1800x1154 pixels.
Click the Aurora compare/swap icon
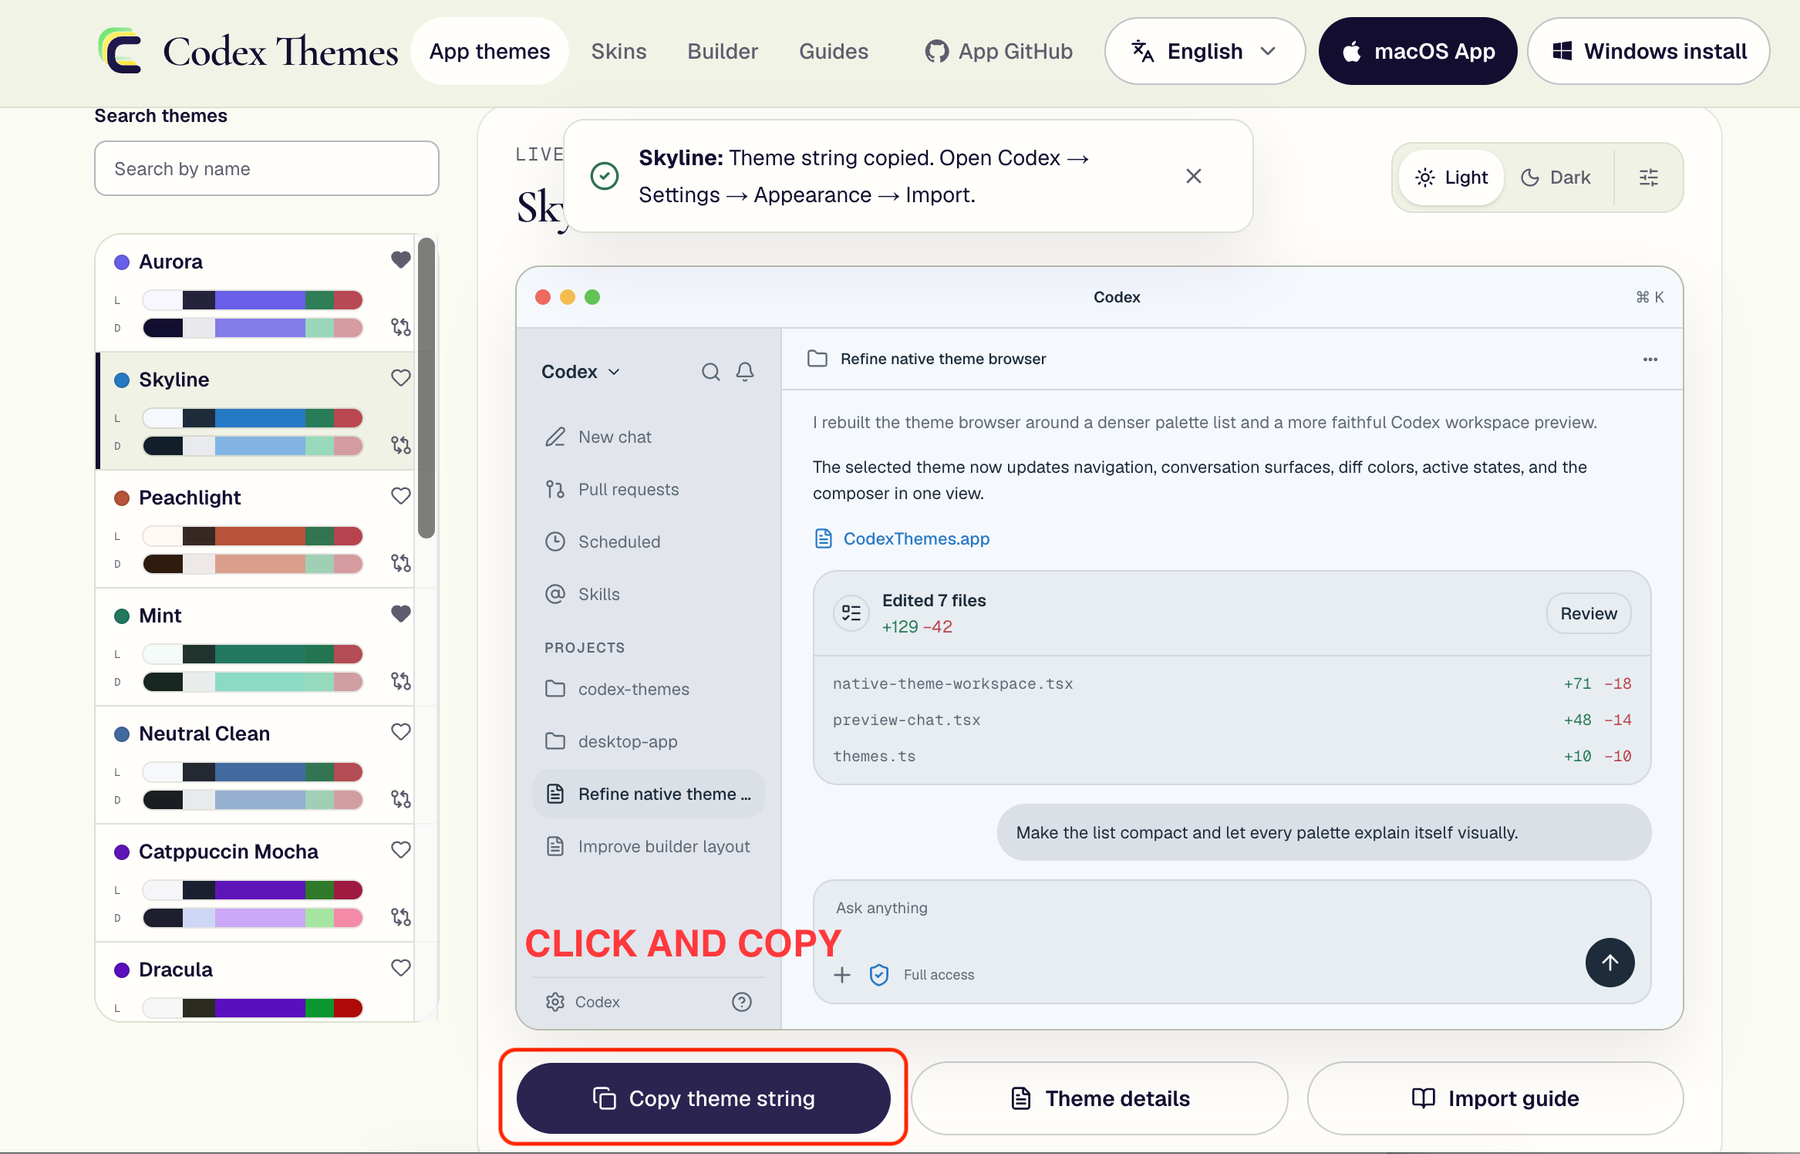(x=401, y=327)
